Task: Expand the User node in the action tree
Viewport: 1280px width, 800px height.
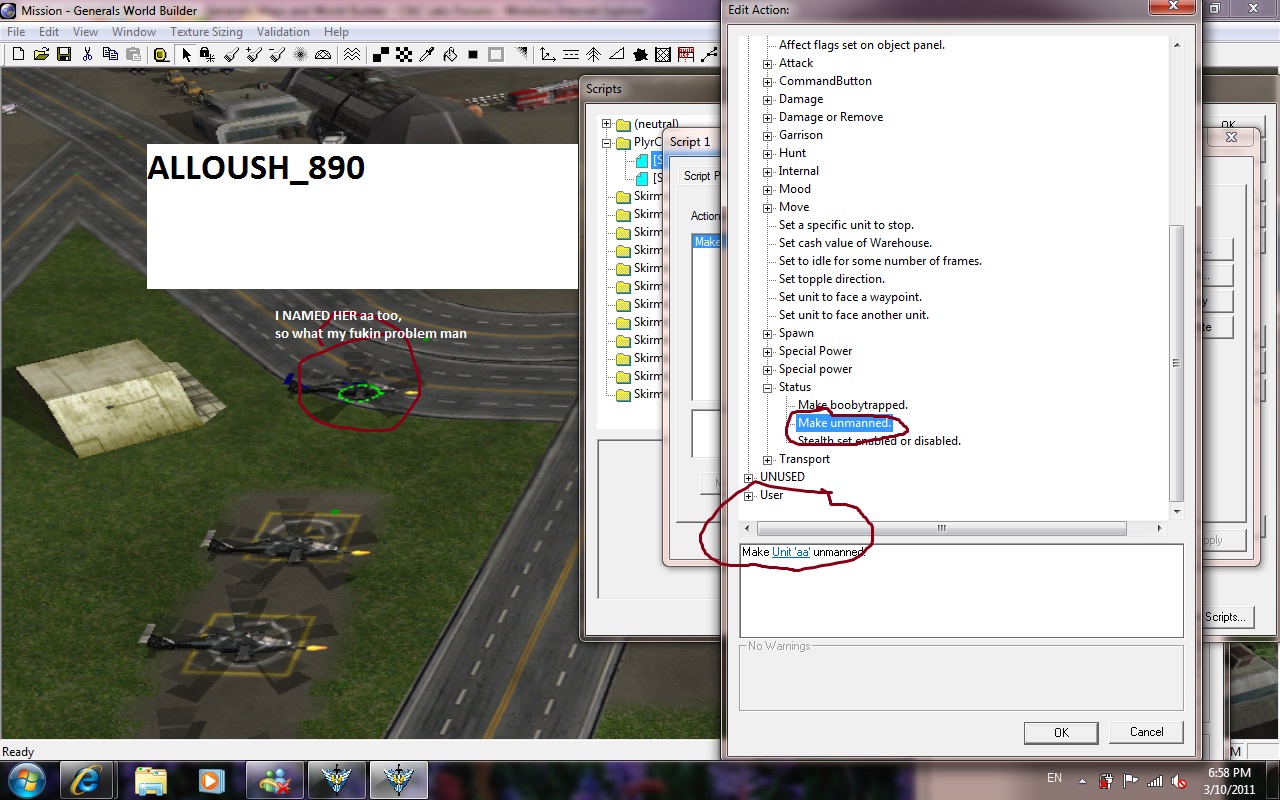Action: [x=749, y=495]
